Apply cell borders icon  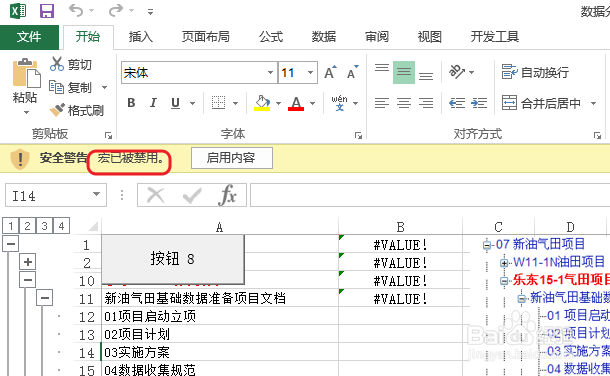(x=218, y=103)
